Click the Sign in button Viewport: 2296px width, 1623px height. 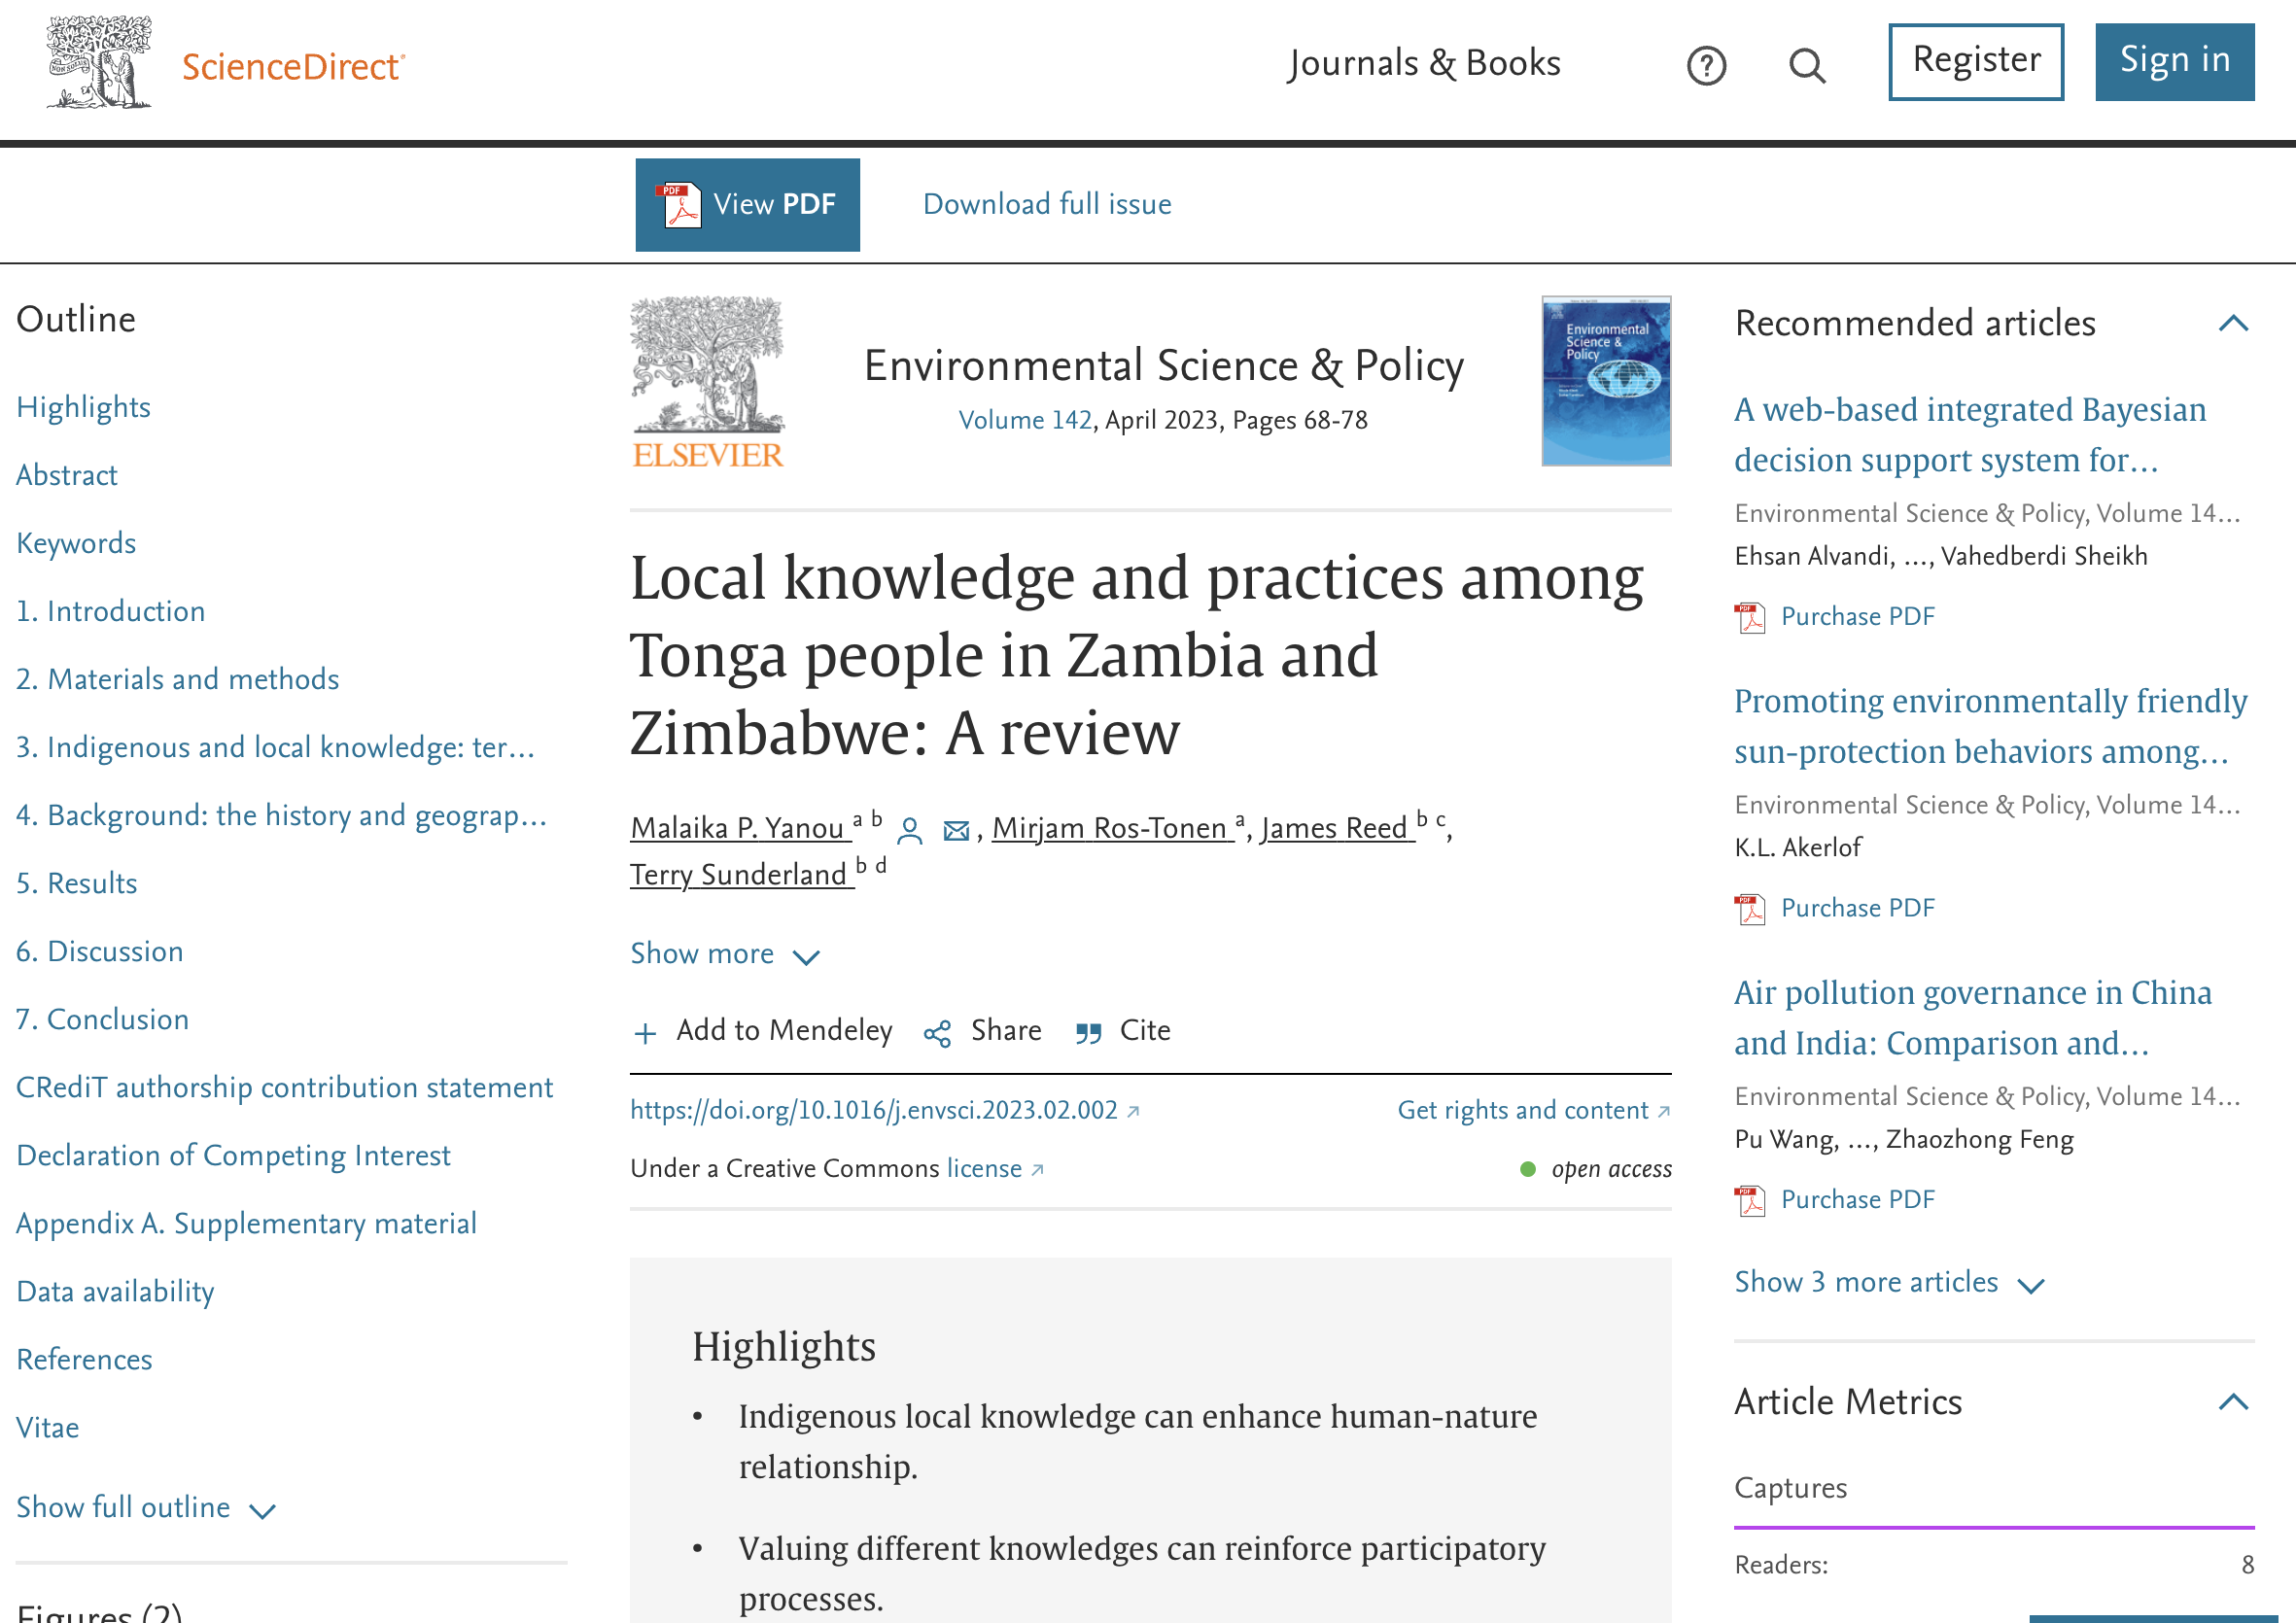2174,61
